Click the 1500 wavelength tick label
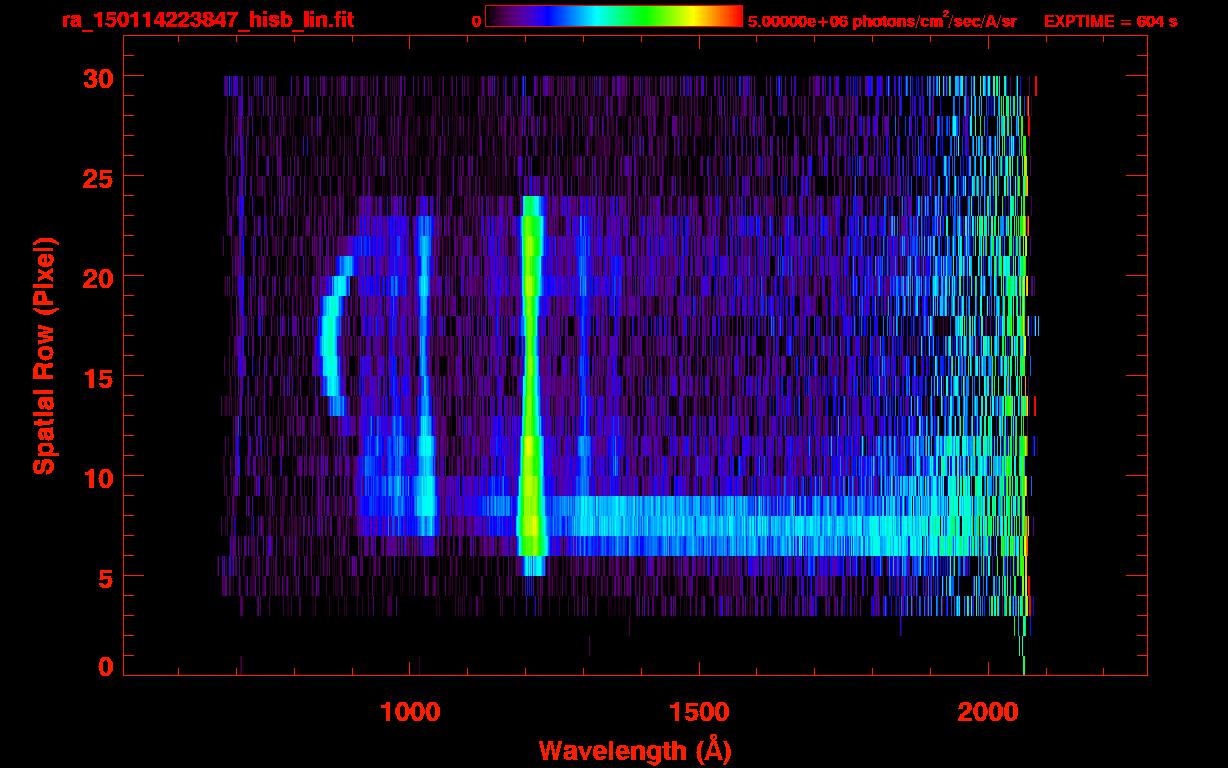Image resolution: width=1228 pixels, height=768 pixels. tap(699, 712)
